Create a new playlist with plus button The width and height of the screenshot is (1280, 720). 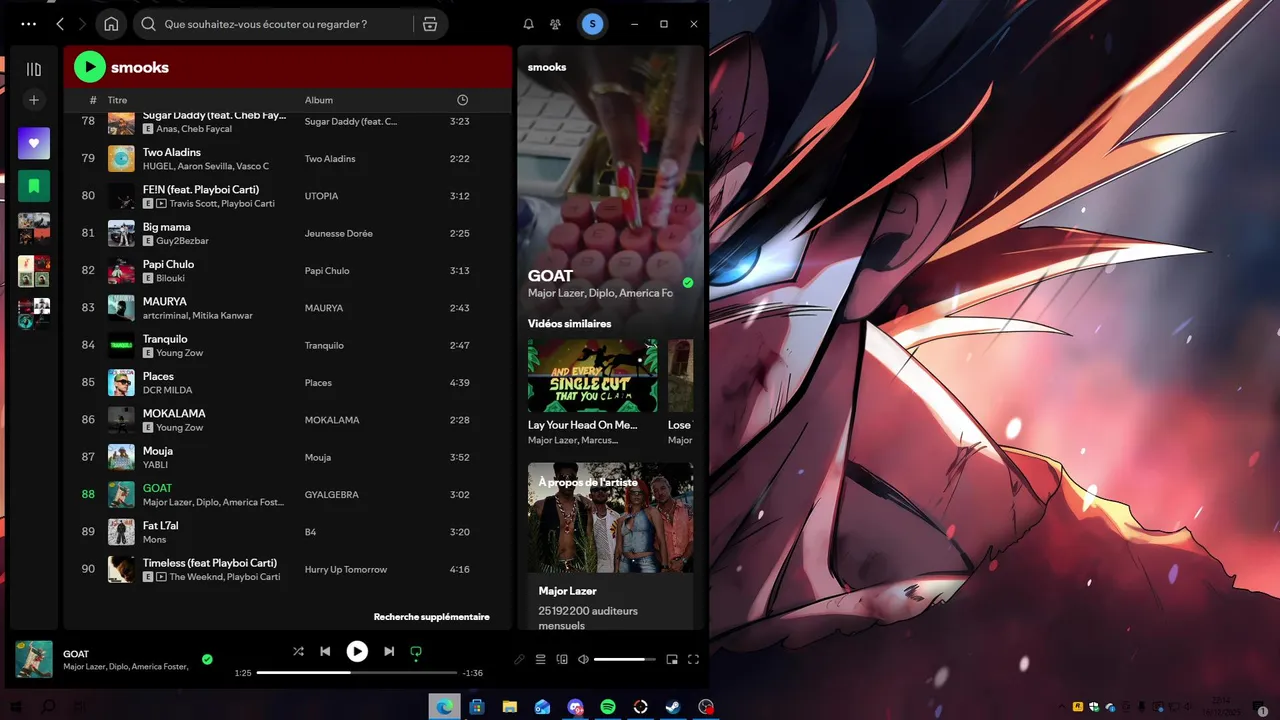pos(34,100)
